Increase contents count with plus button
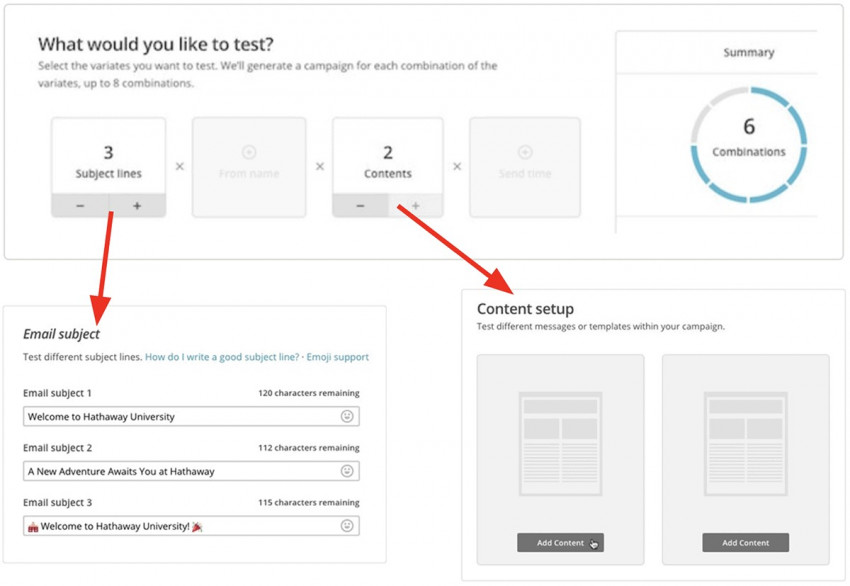Screen dimensions: 850x586 point(416,205)
